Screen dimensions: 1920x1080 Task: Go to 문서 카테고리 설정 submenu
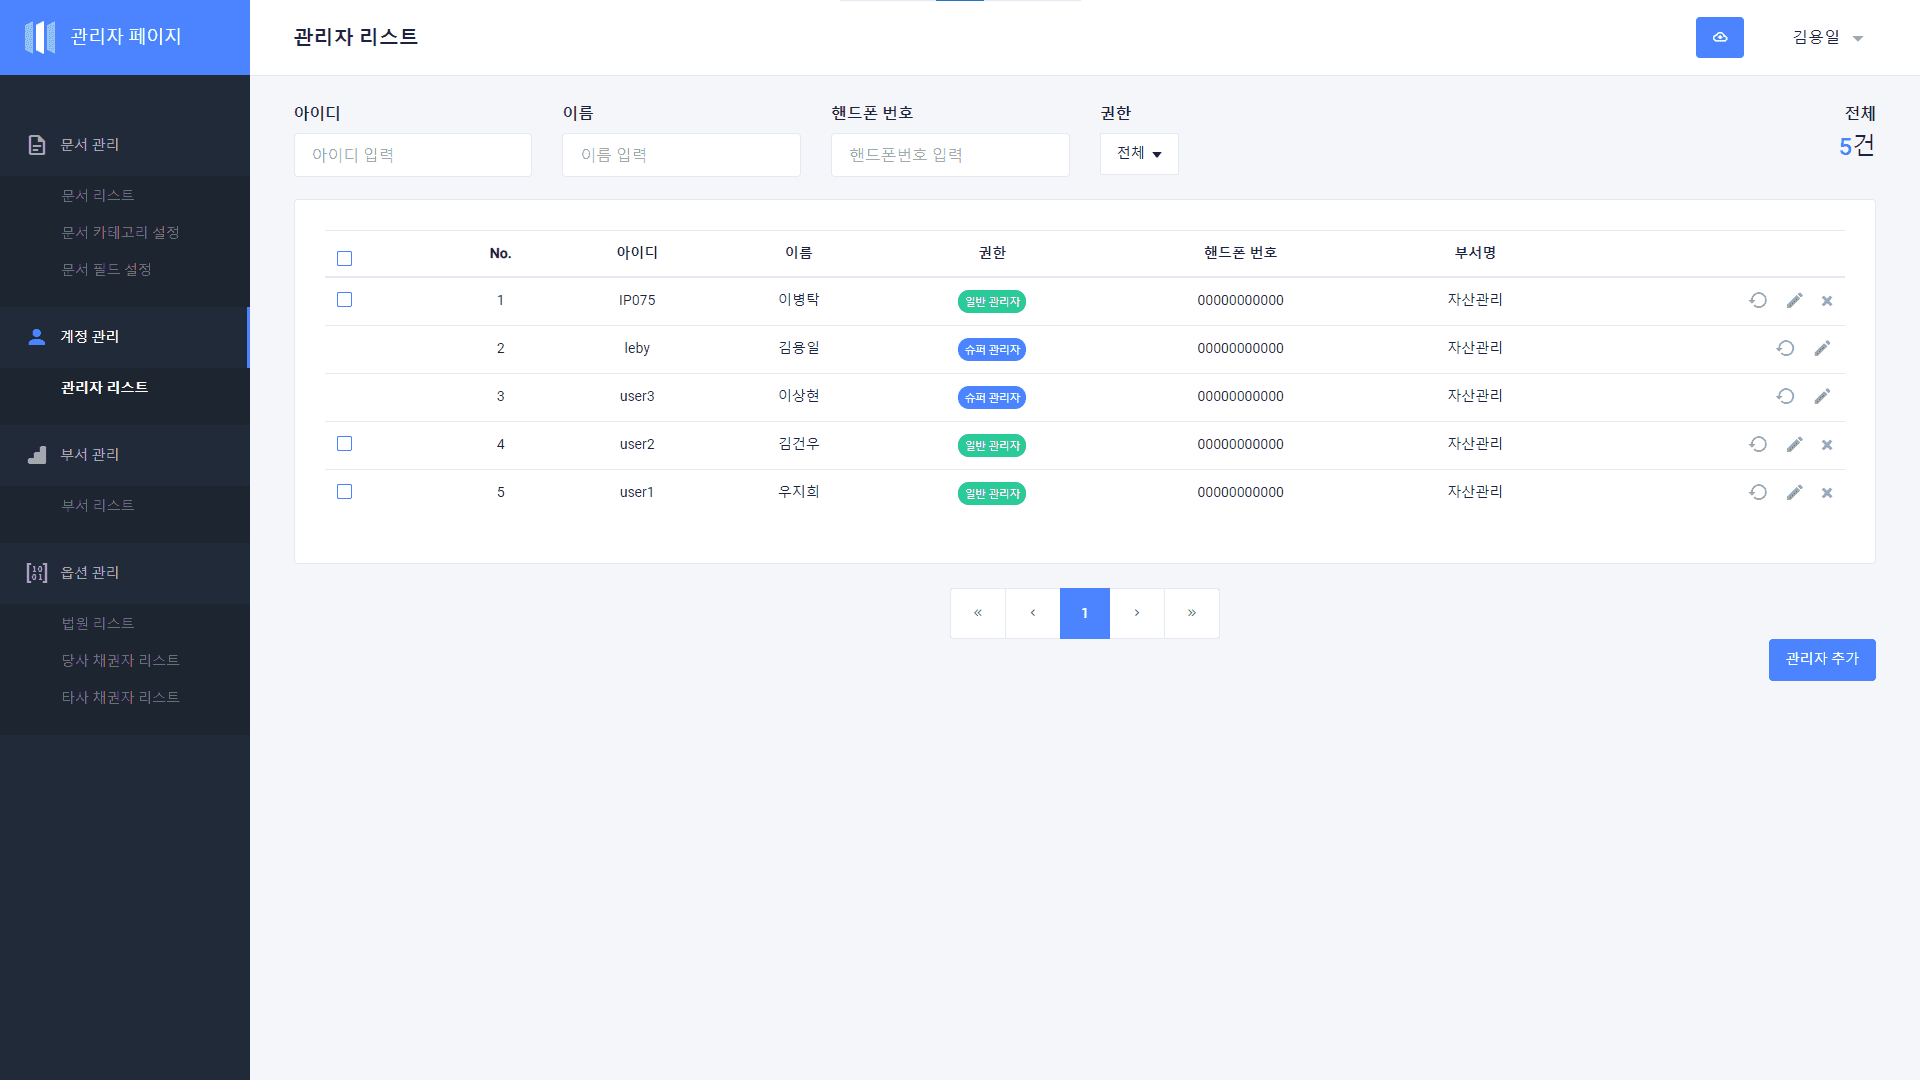coord(120,232)
